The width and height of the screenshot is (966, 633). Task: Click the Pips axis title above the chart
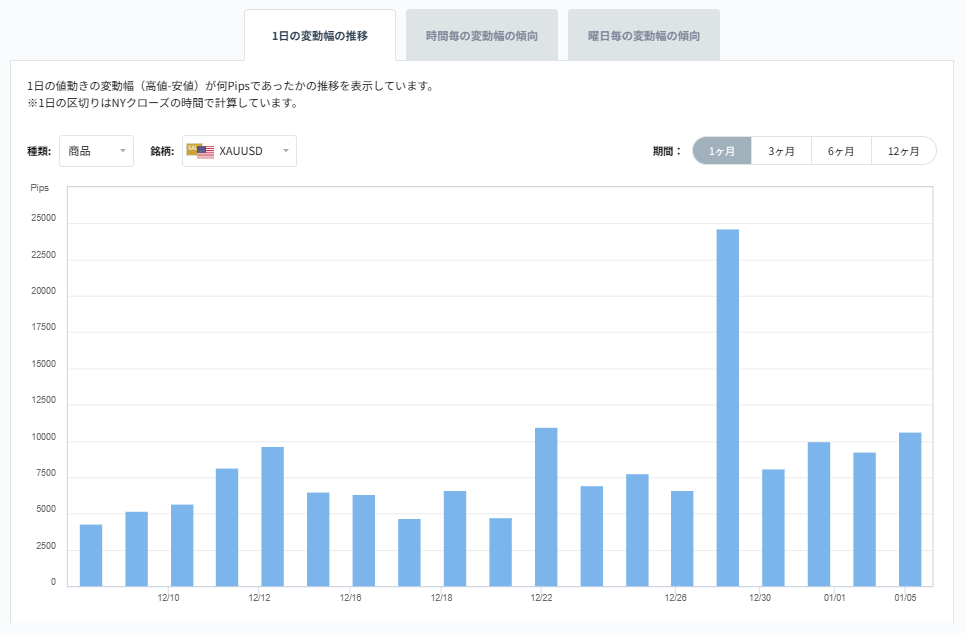[42, 186]
